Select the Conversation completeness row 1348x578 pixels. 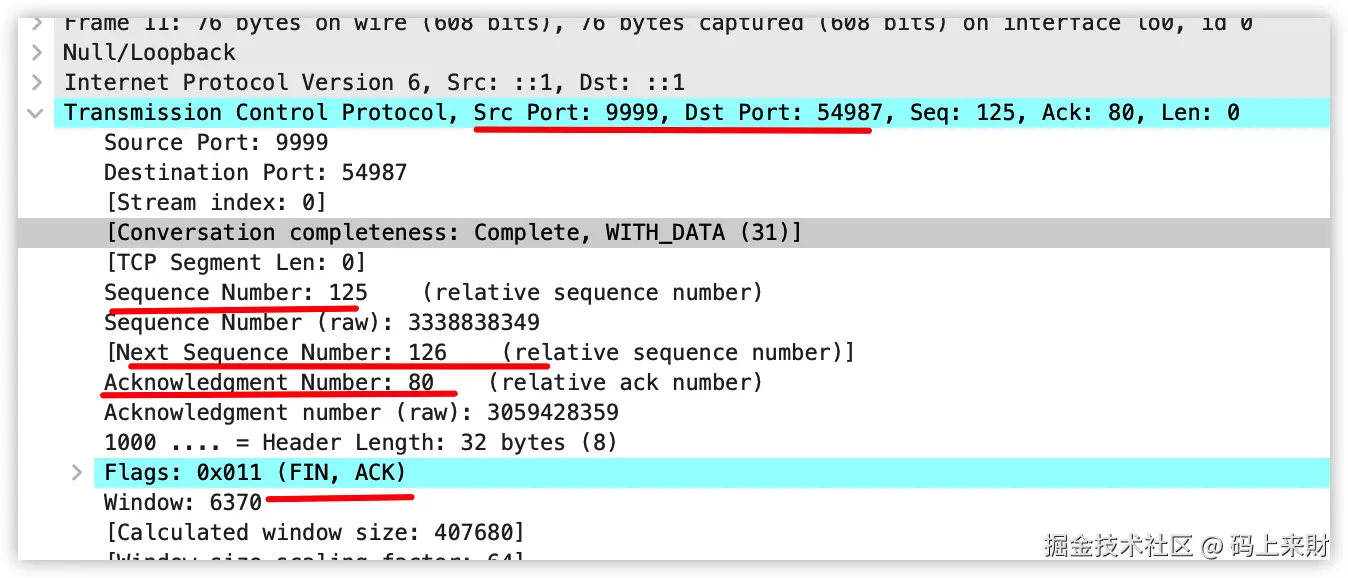[452, 233]
